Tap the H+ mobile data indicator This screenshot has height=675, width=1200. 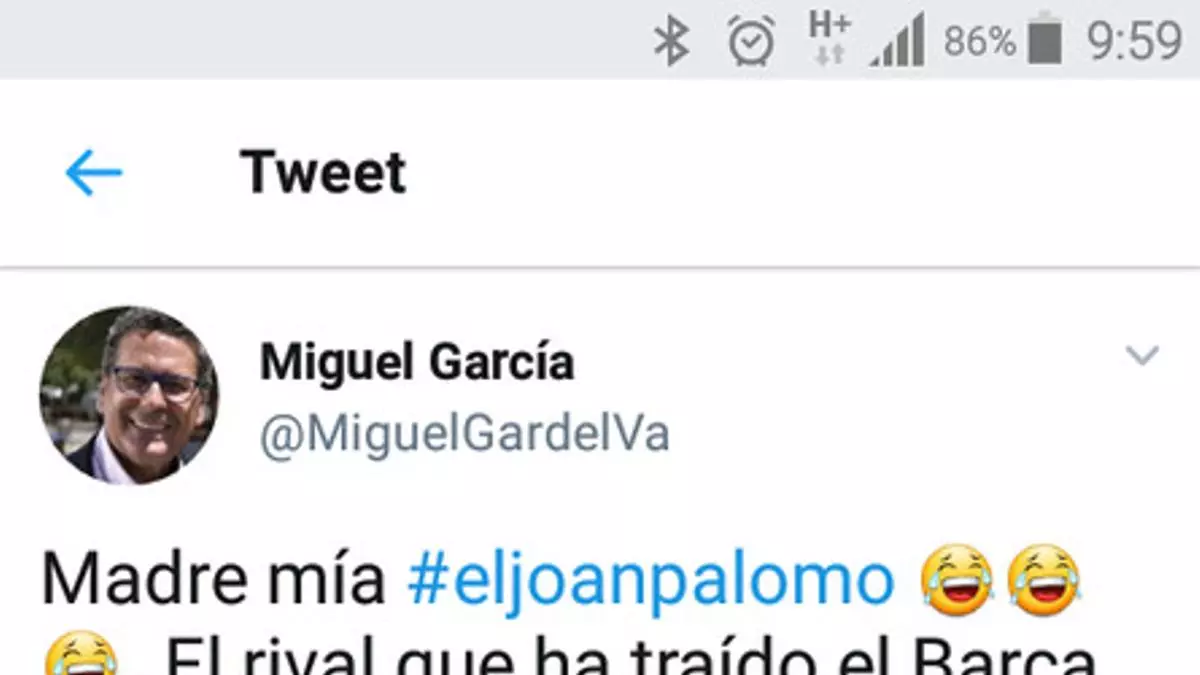pyautogui.click(x=829, y=39)
